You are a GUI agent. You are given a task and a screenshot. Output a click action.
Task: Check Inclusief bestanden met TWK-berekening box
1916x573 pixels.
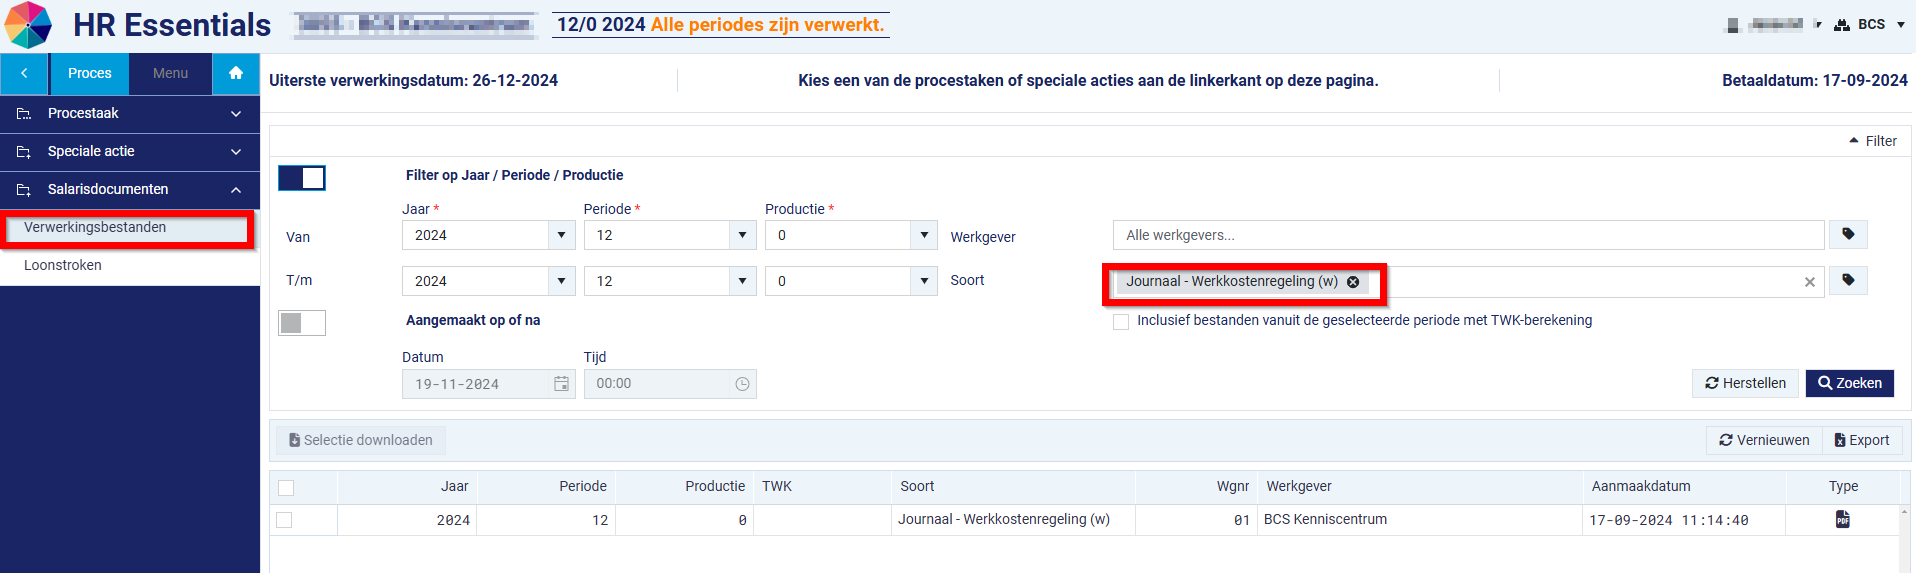pyautogui.click(x=1121, y=321)
